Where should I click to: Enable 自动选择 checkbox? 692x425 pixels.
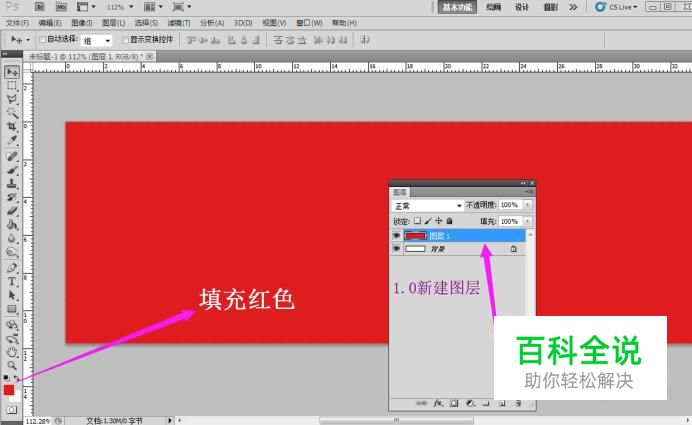pyautogui.click(x=42, y=40)
